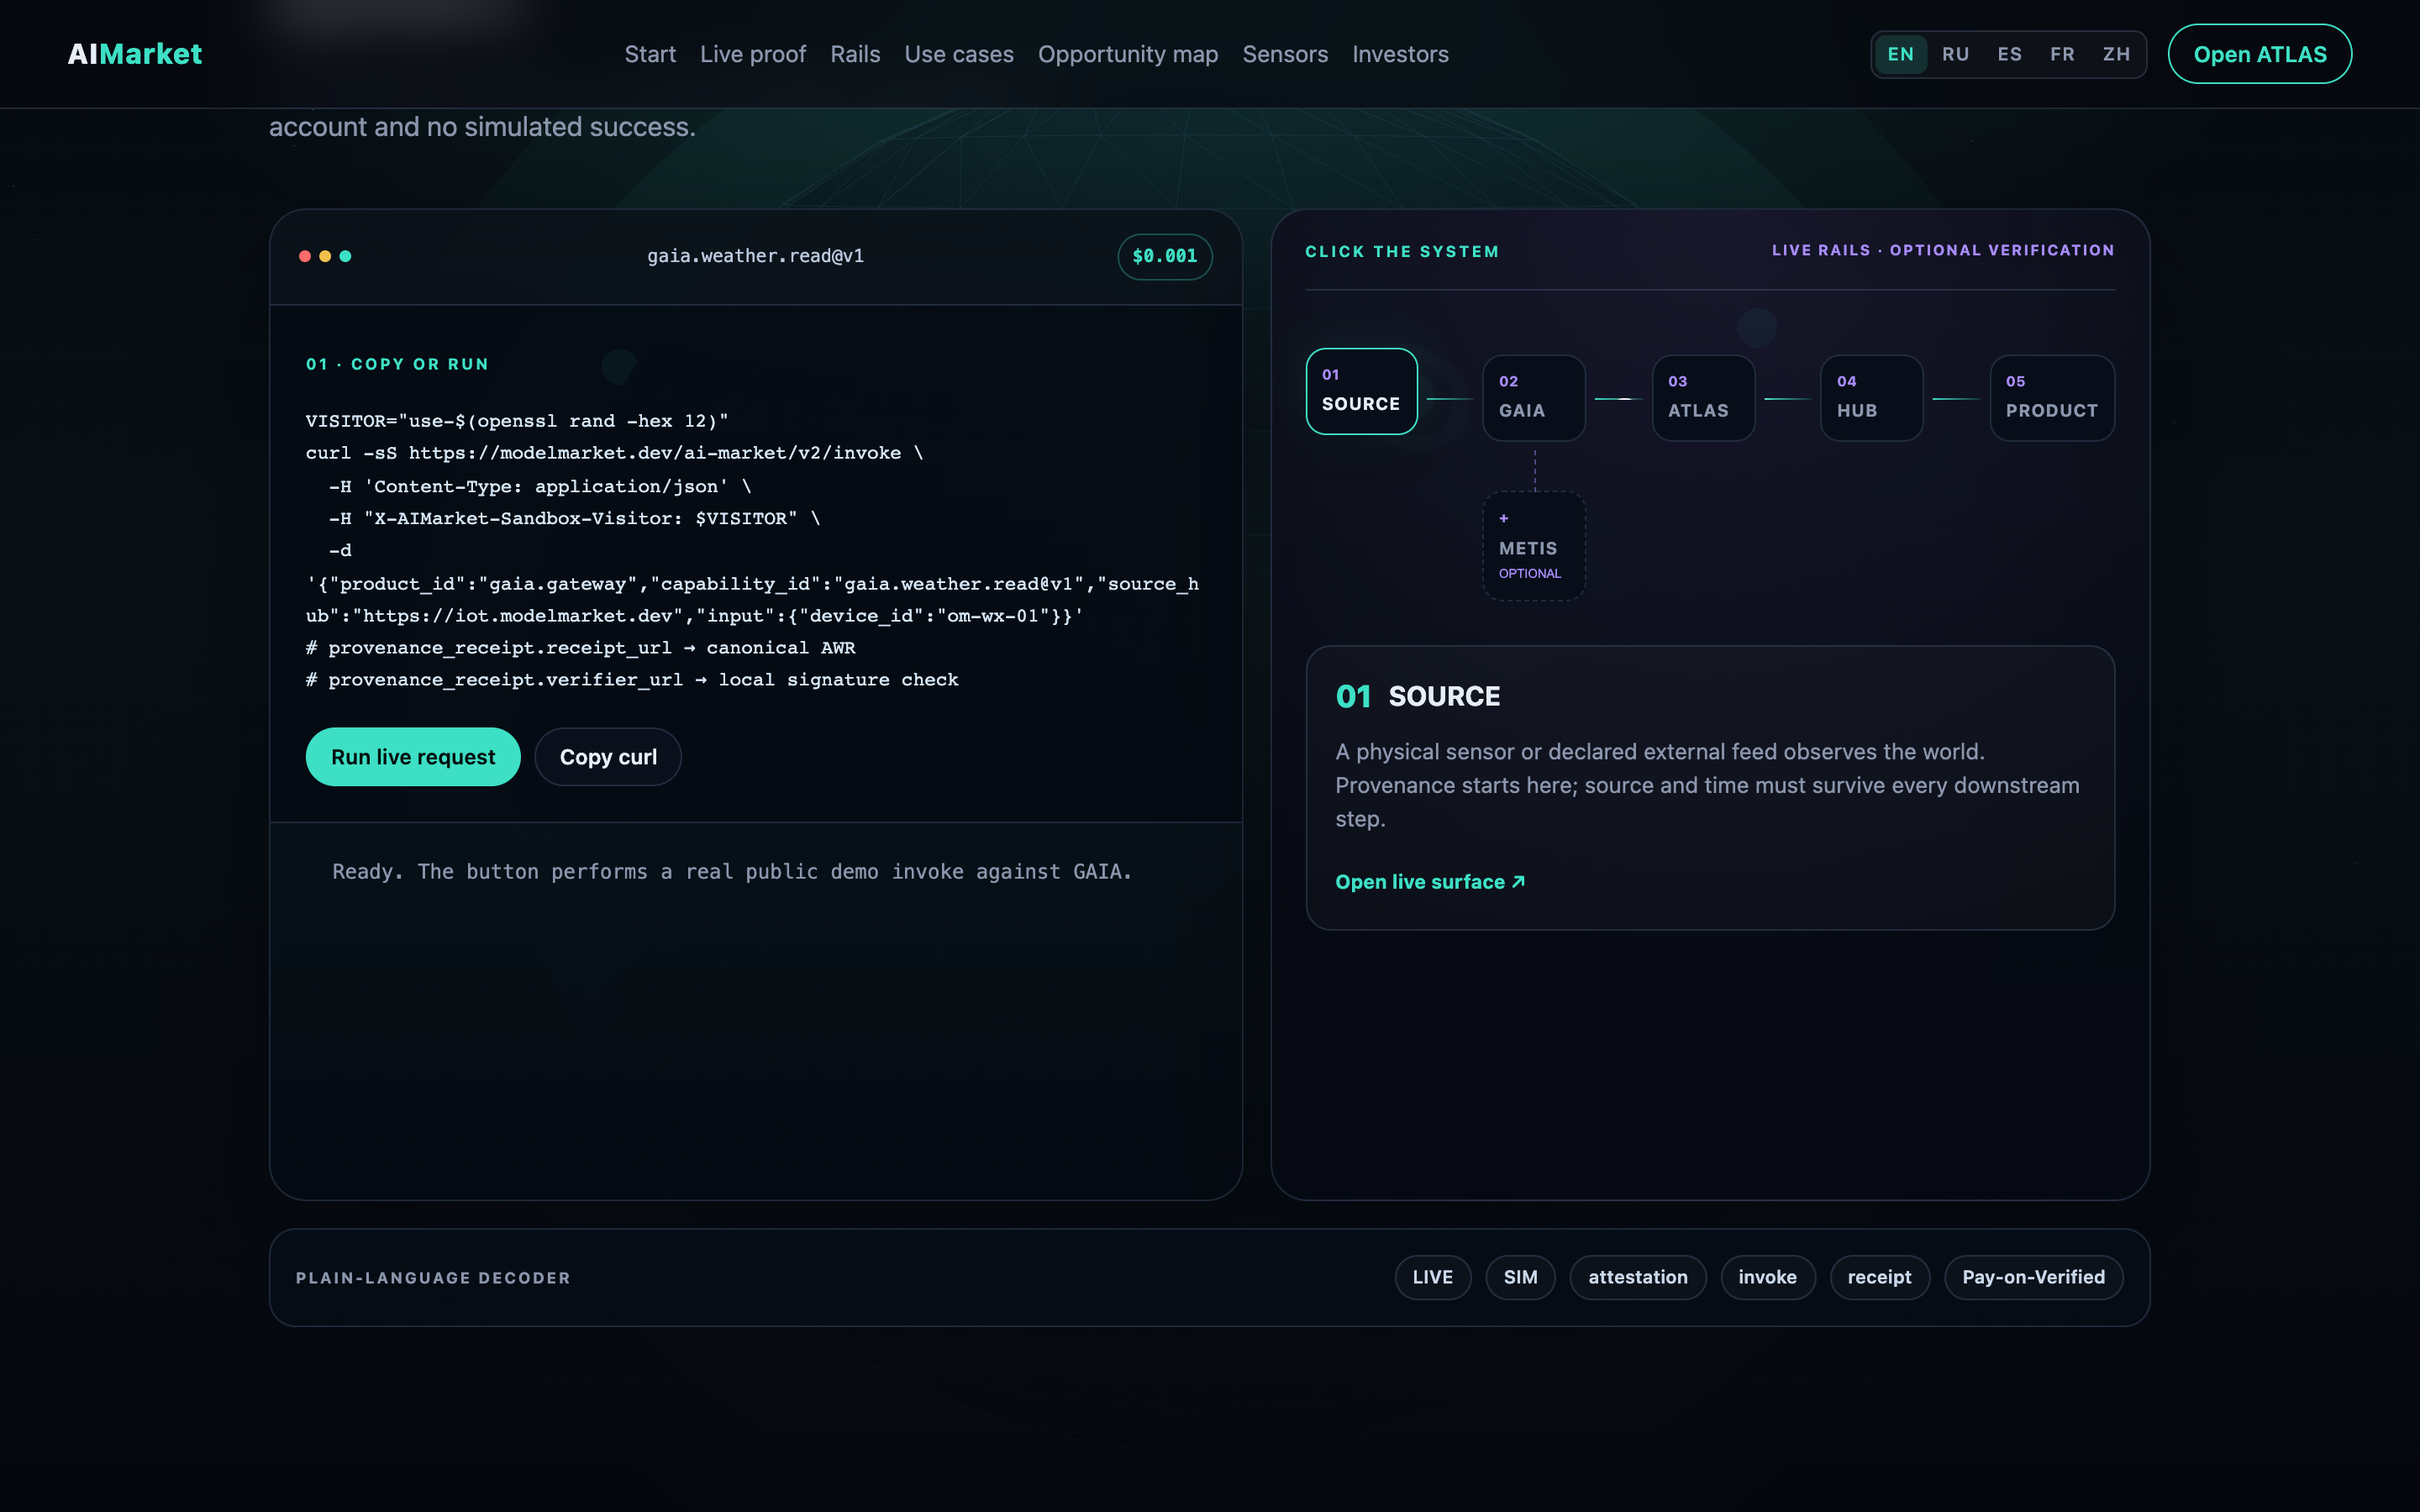Switch language to FR

pos(2062,54)
